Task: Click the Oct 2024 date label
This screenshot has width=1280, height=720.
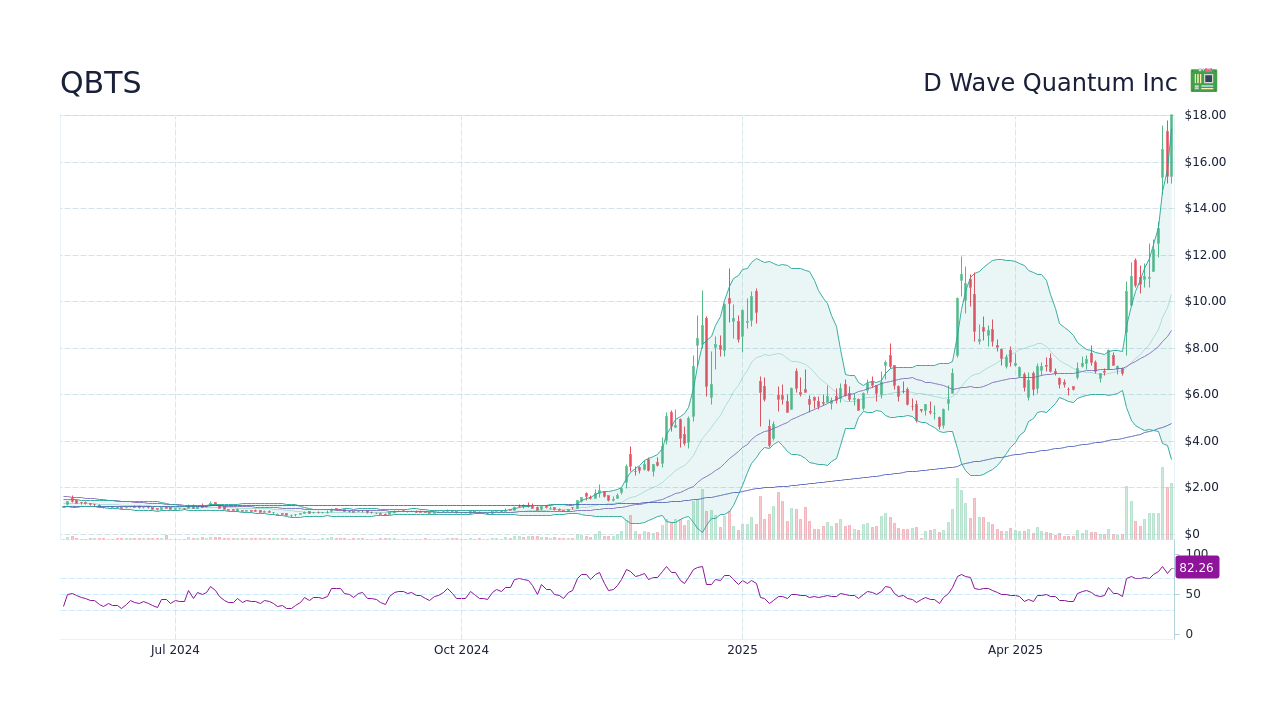Action: [x=461, y=650]
